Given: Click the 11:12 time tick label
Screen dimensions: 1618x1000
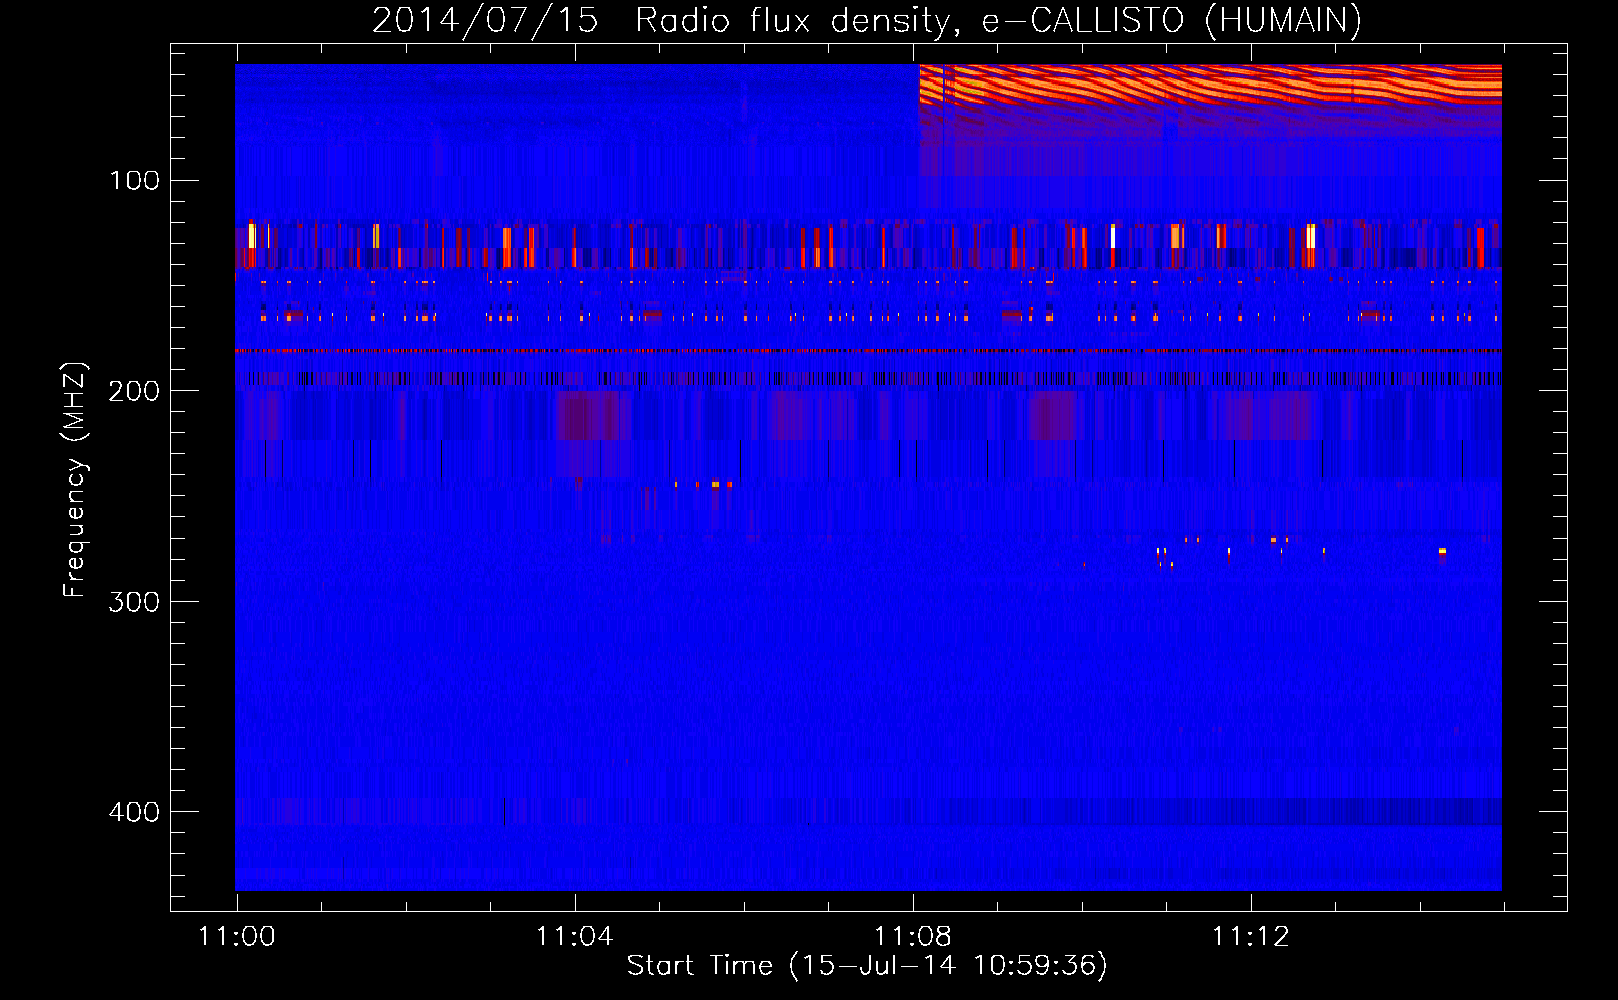Looking at the screenshot, I should click(x=1251, y=937).
